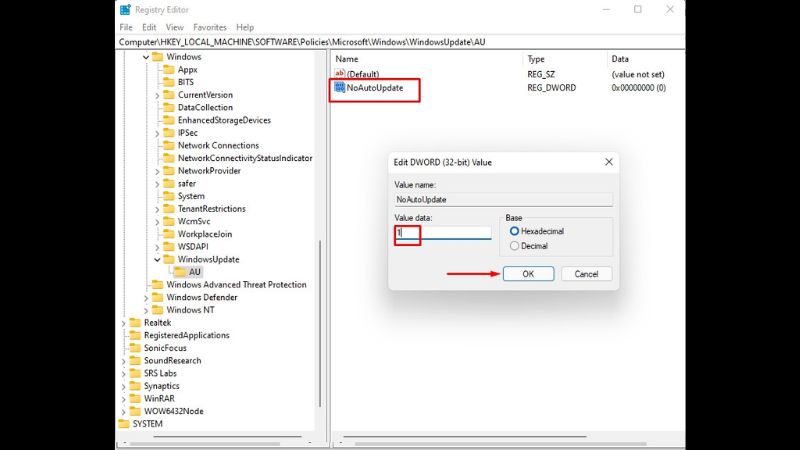Viewport: 800px width, 450px height.
Task: Click the safer folder icon
Action: coord(169,184)
